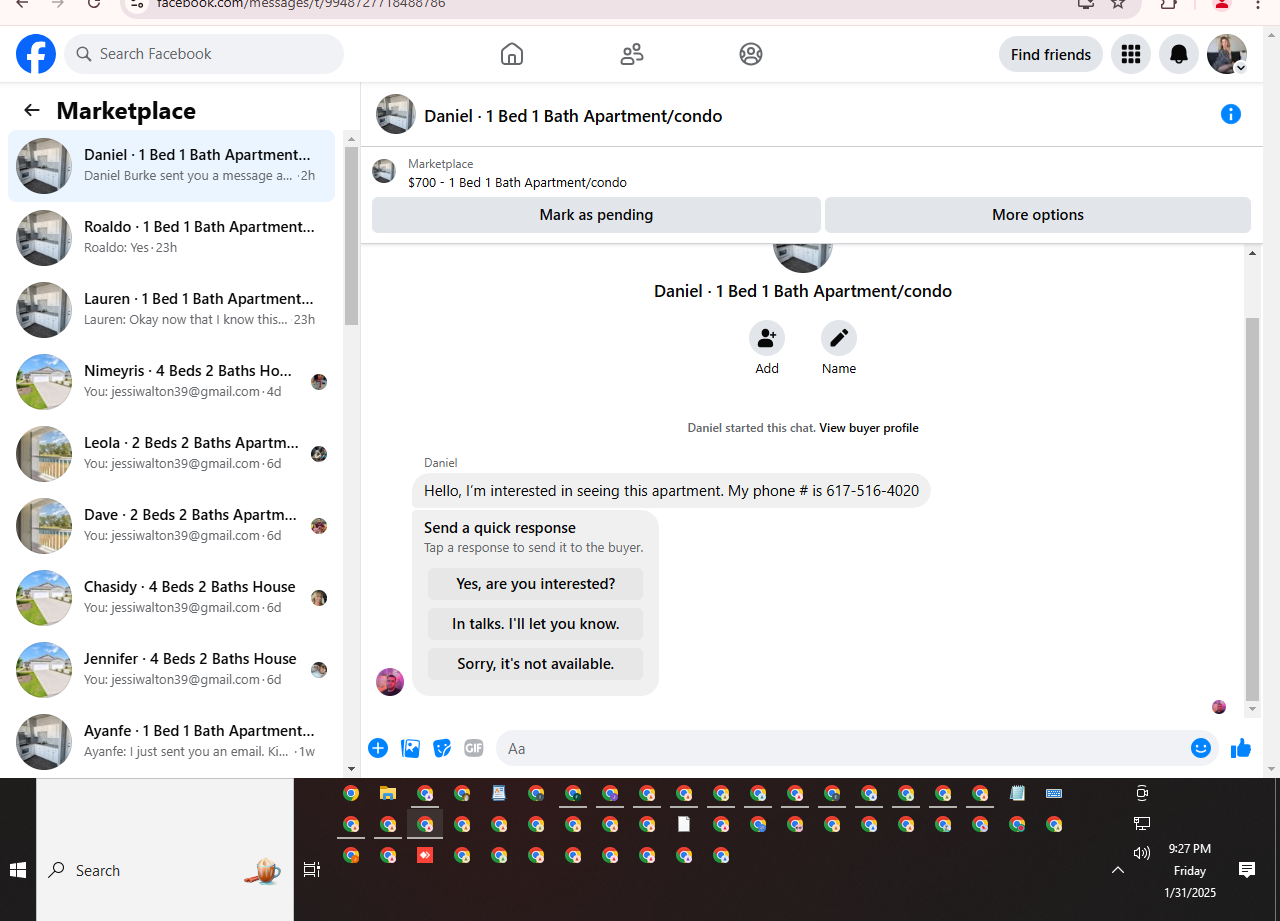The image size is (1280, 921).
Task: Open conversation information icon
Action: (x=1231, y=114)
